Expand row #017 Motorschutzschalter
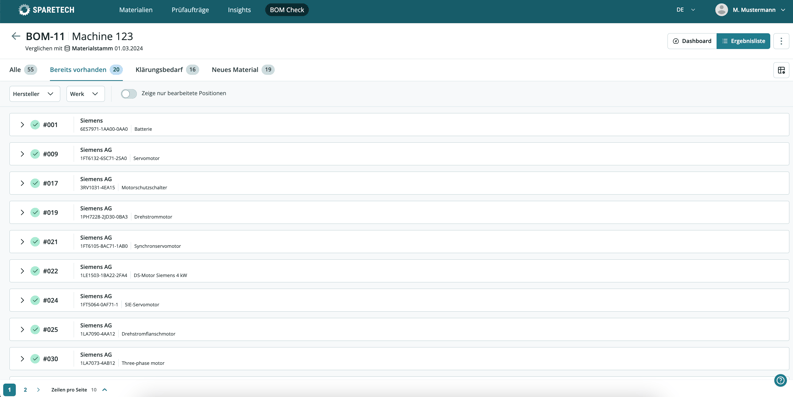 [22, 184]
